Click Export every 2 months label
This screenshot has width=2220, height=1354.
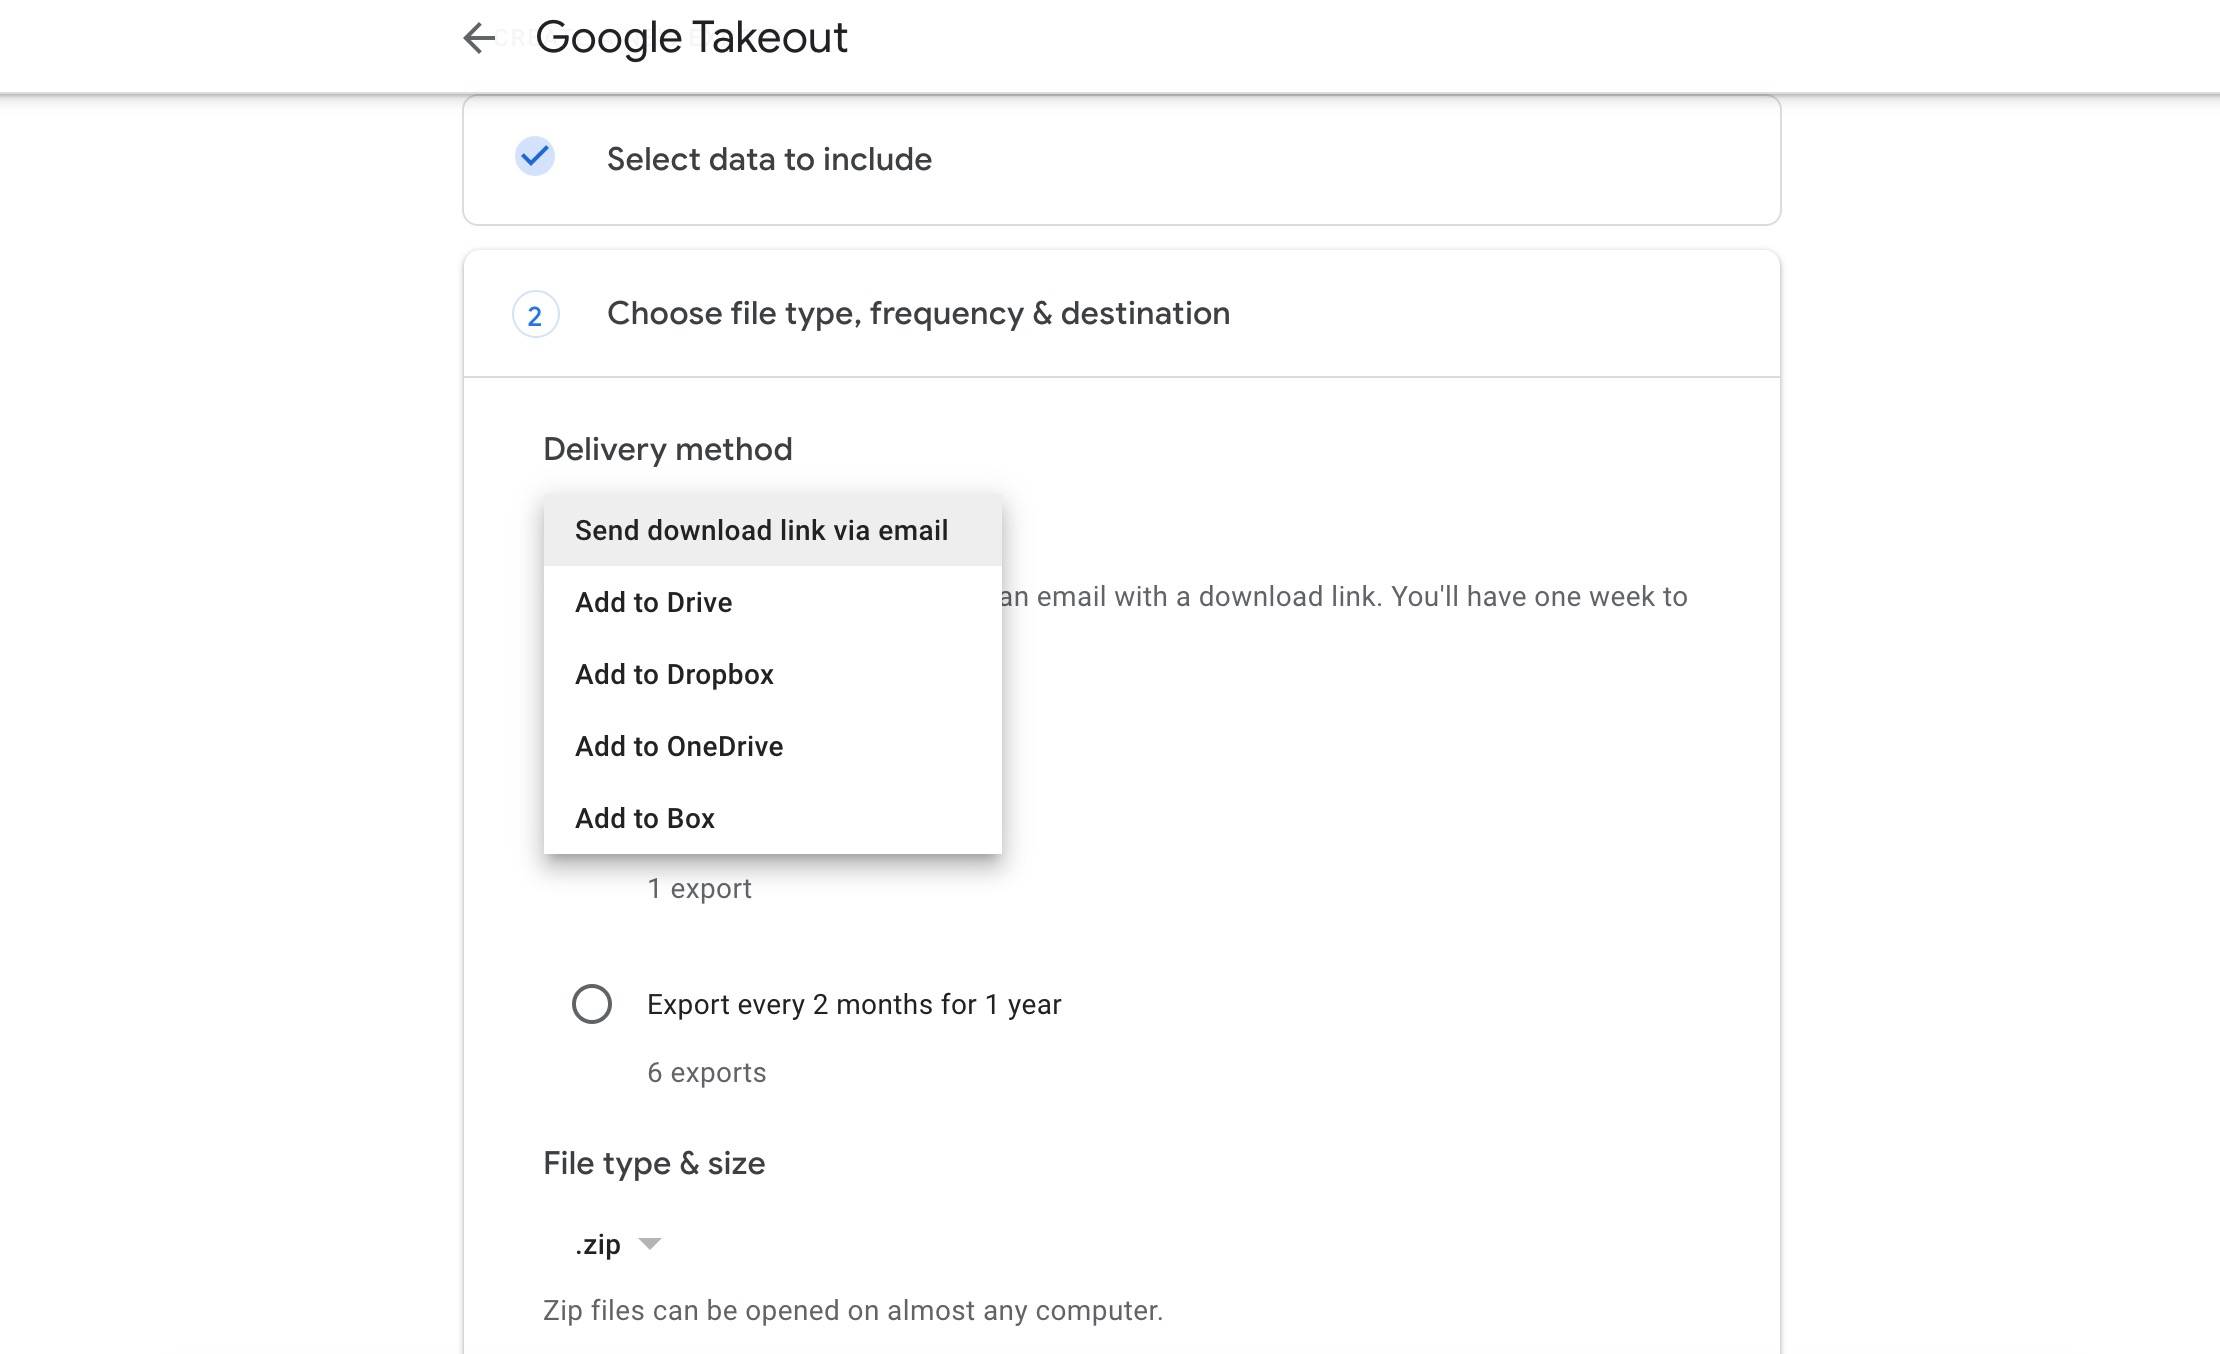tap(854, 1004)
